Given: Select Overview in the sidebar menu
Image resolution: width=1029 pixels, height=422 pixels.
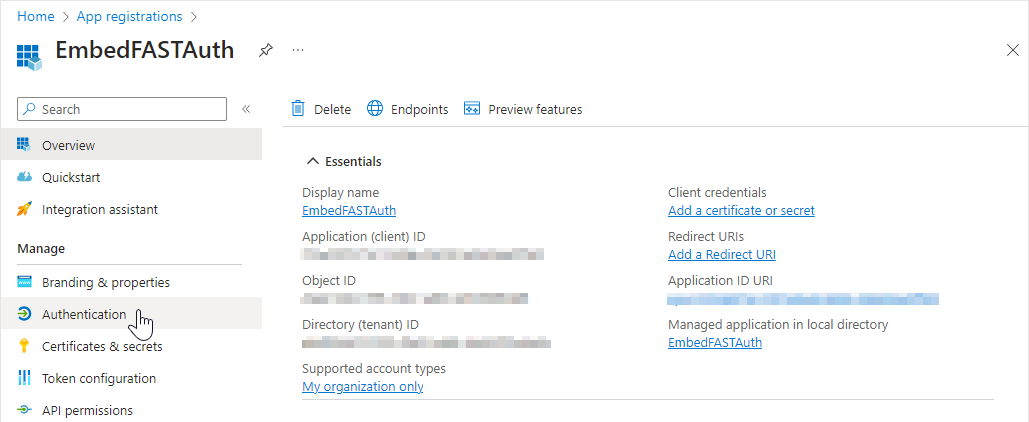Looking at the screenshot, I should pyautogui.click(x=68, y=145).
